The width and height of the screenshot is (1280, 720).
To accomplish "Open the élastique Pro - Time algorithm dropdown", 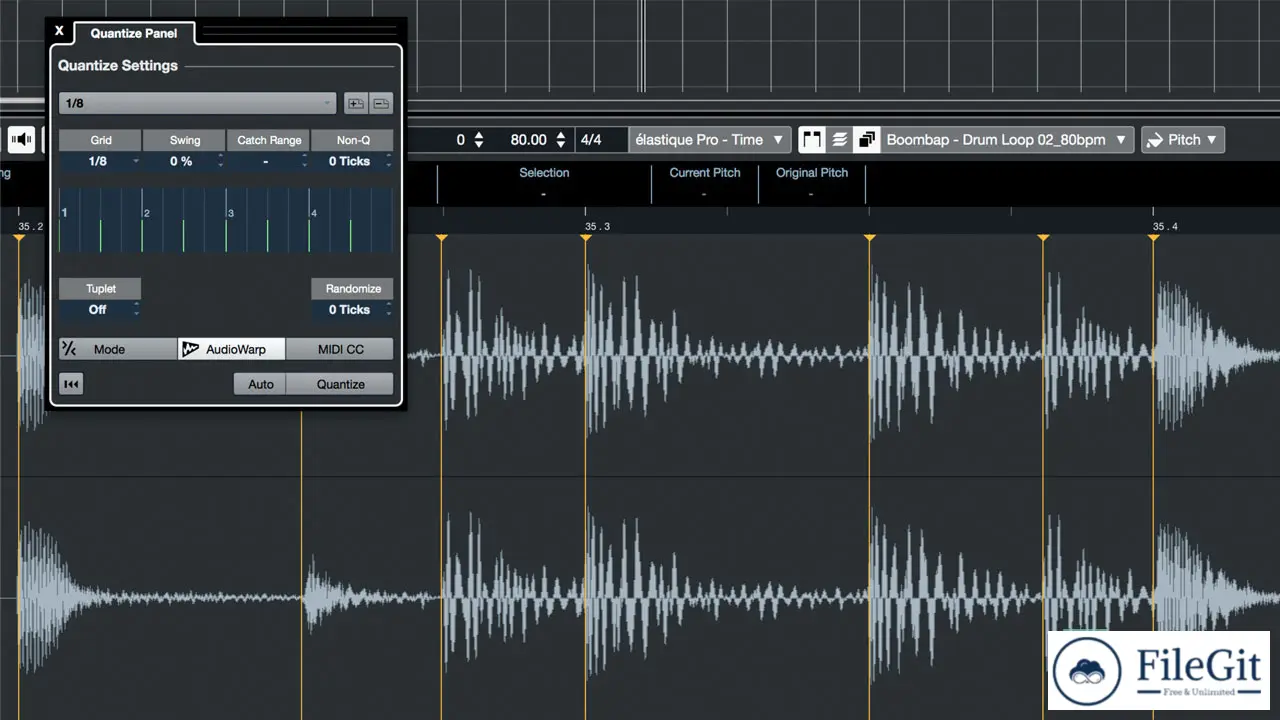I will pyautogui.click(x=709, y=140).
